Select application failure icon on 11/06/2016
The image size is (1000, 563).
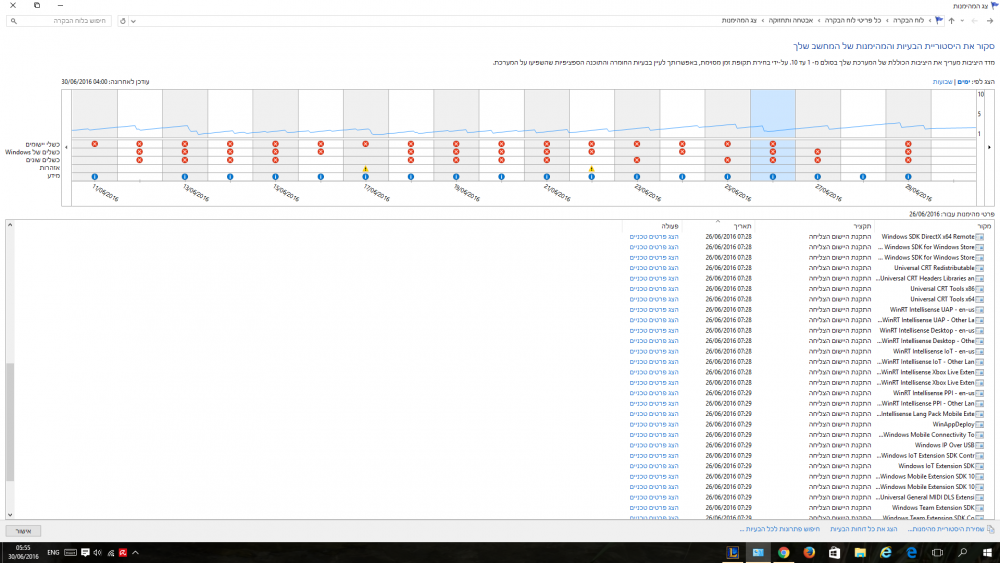tap(94, 144)
